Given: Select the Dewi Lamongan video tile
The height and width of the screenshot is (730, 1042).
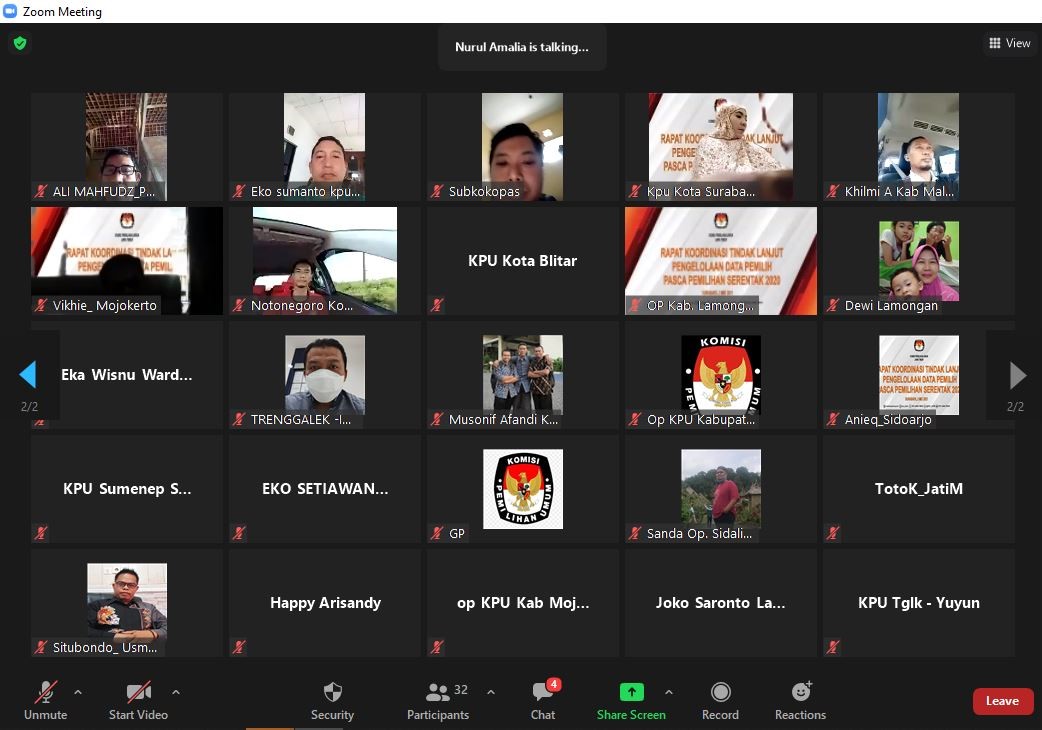Looking at the screenshot, I should coord(918,261).
